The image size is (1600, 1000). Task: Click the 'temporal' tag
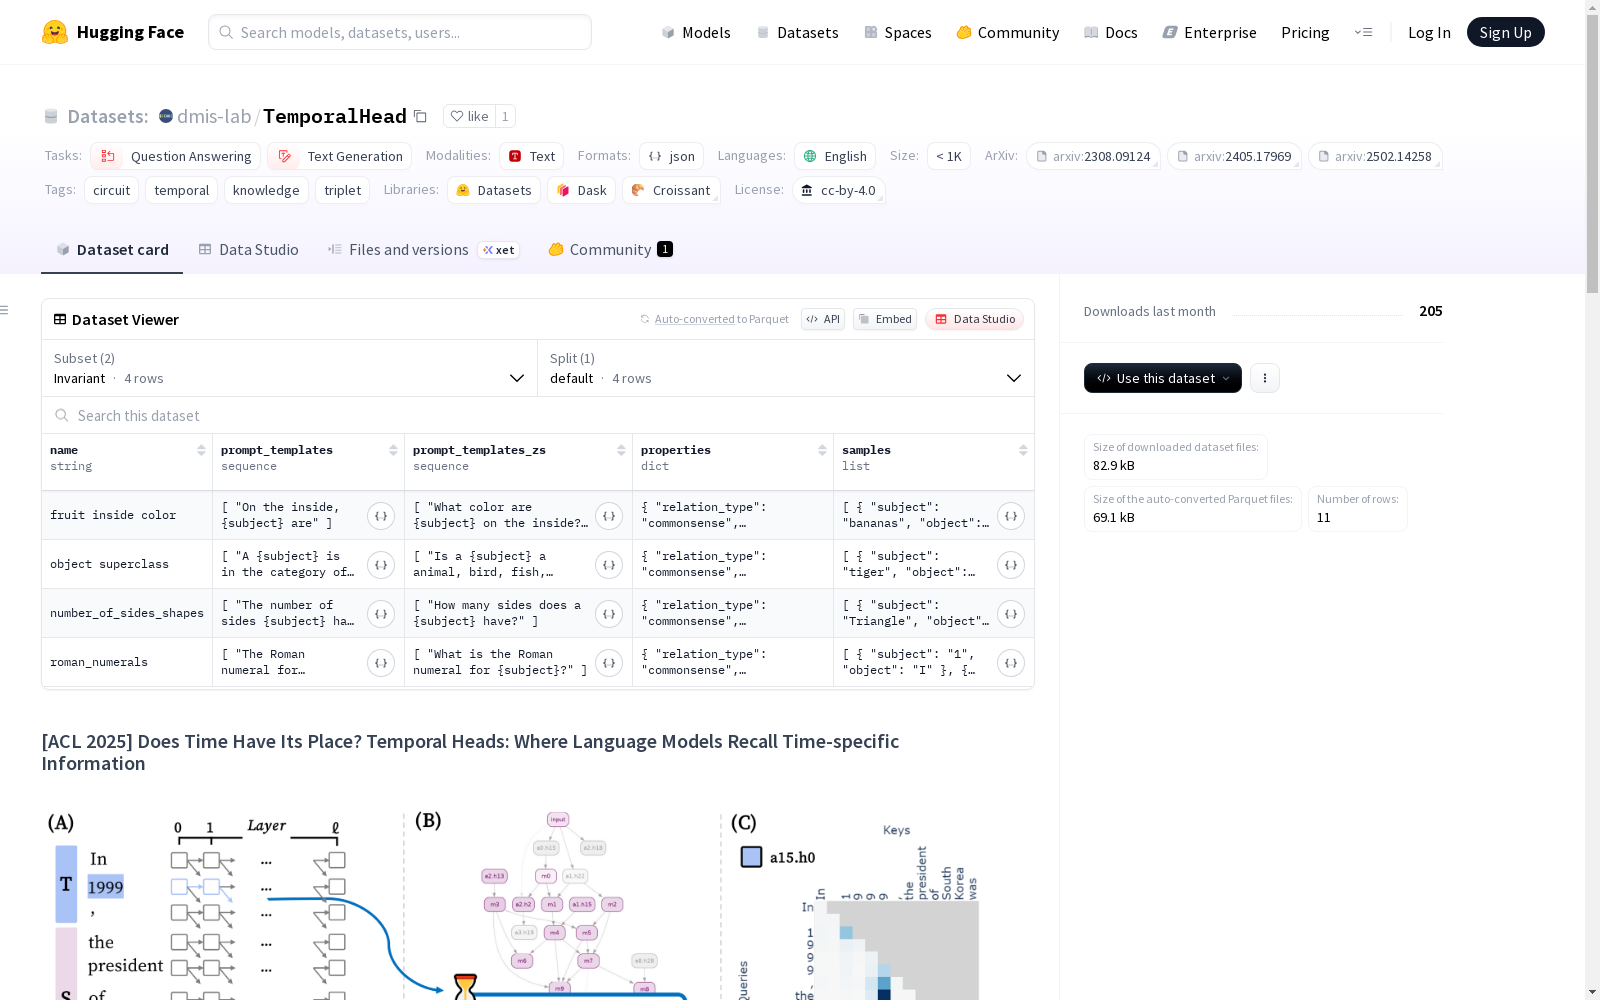point(182,190)
